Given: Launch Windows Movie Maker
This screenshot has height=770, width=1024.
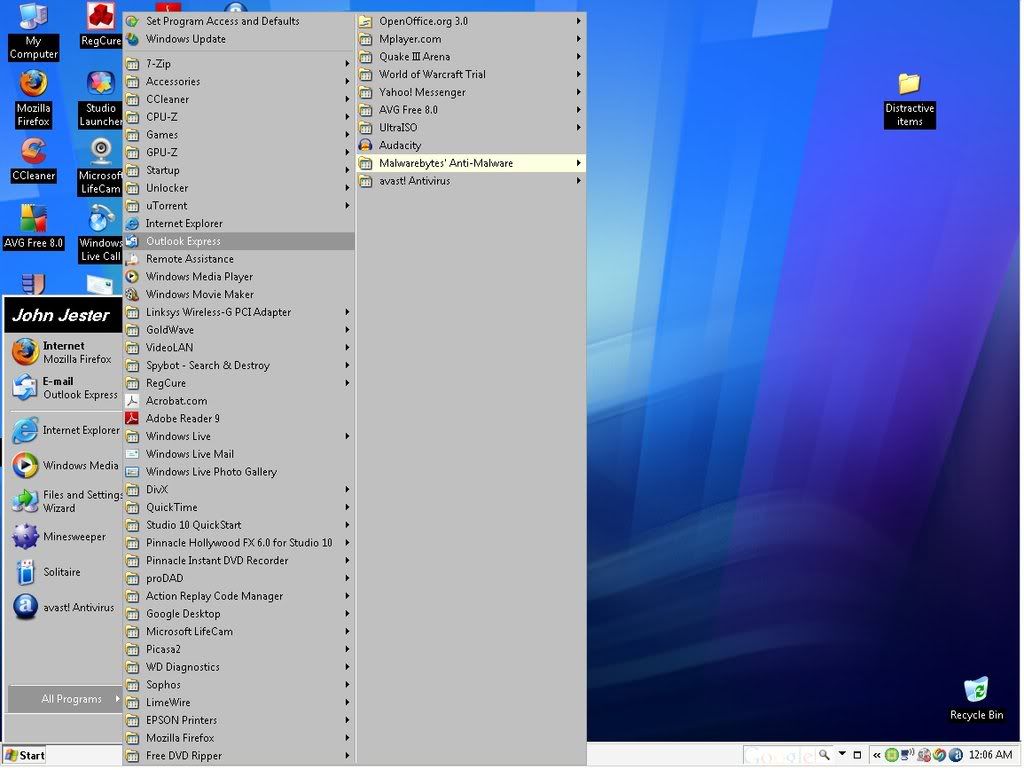Looking at the screenshot, I should tap(239, 294).
